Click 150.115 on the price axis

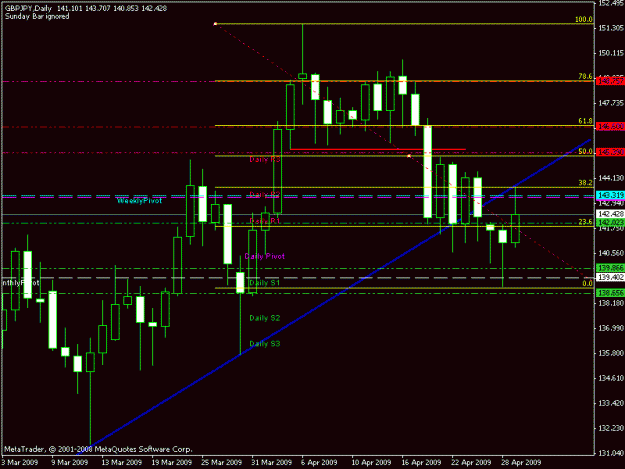[610, 53]
